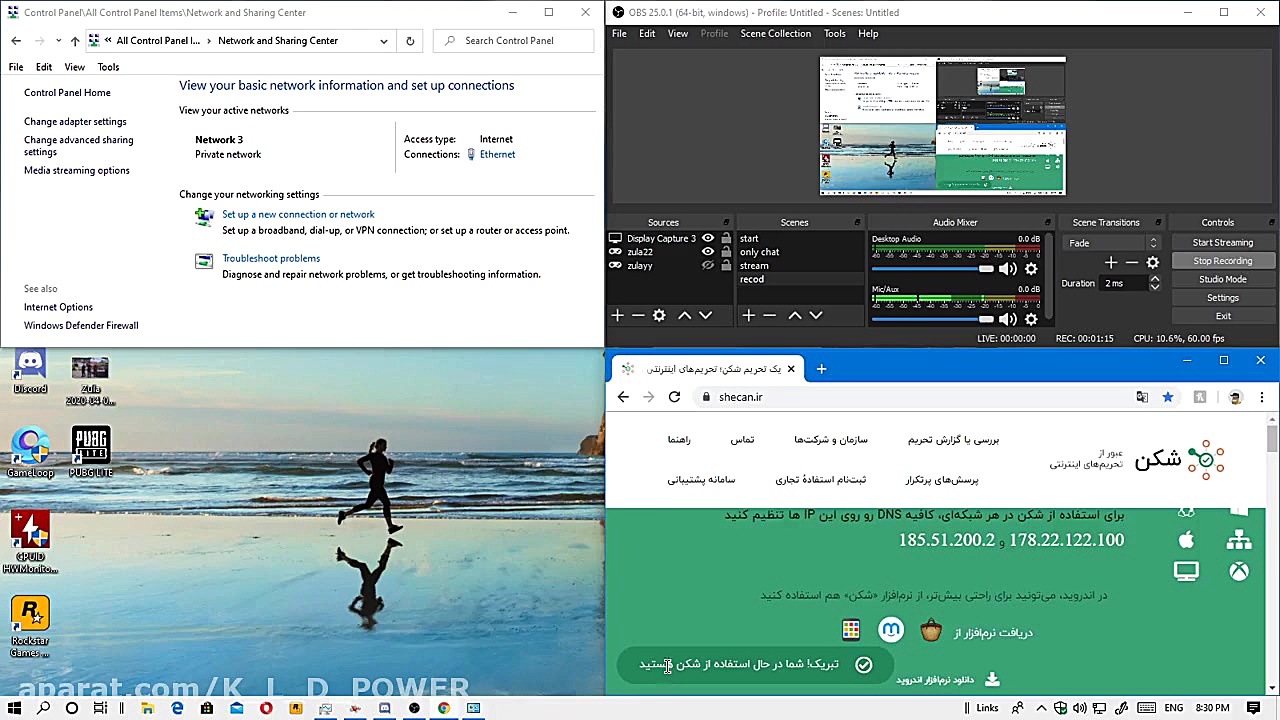Bookmark shecan.ir with the star icon
This screenshot has height=720, width=1280.
coord(1167,397)
